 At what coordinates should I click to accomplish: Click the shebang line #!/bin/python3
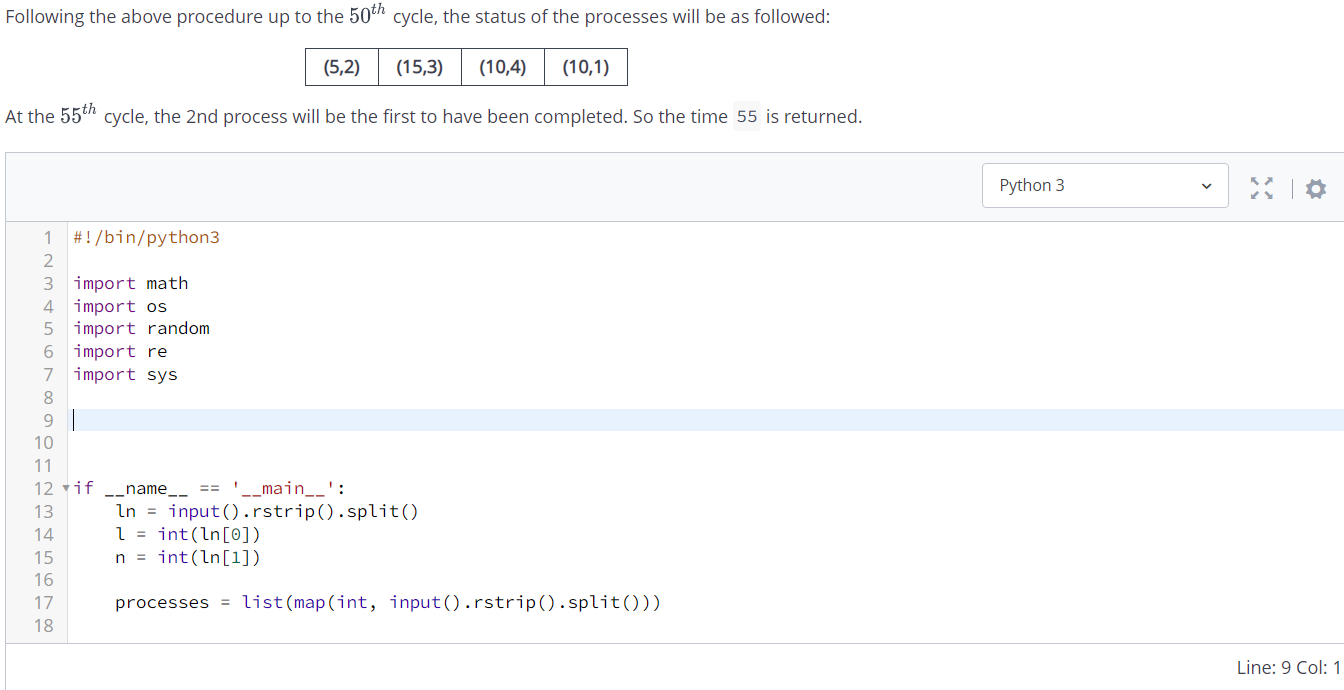tap(146, 237)
